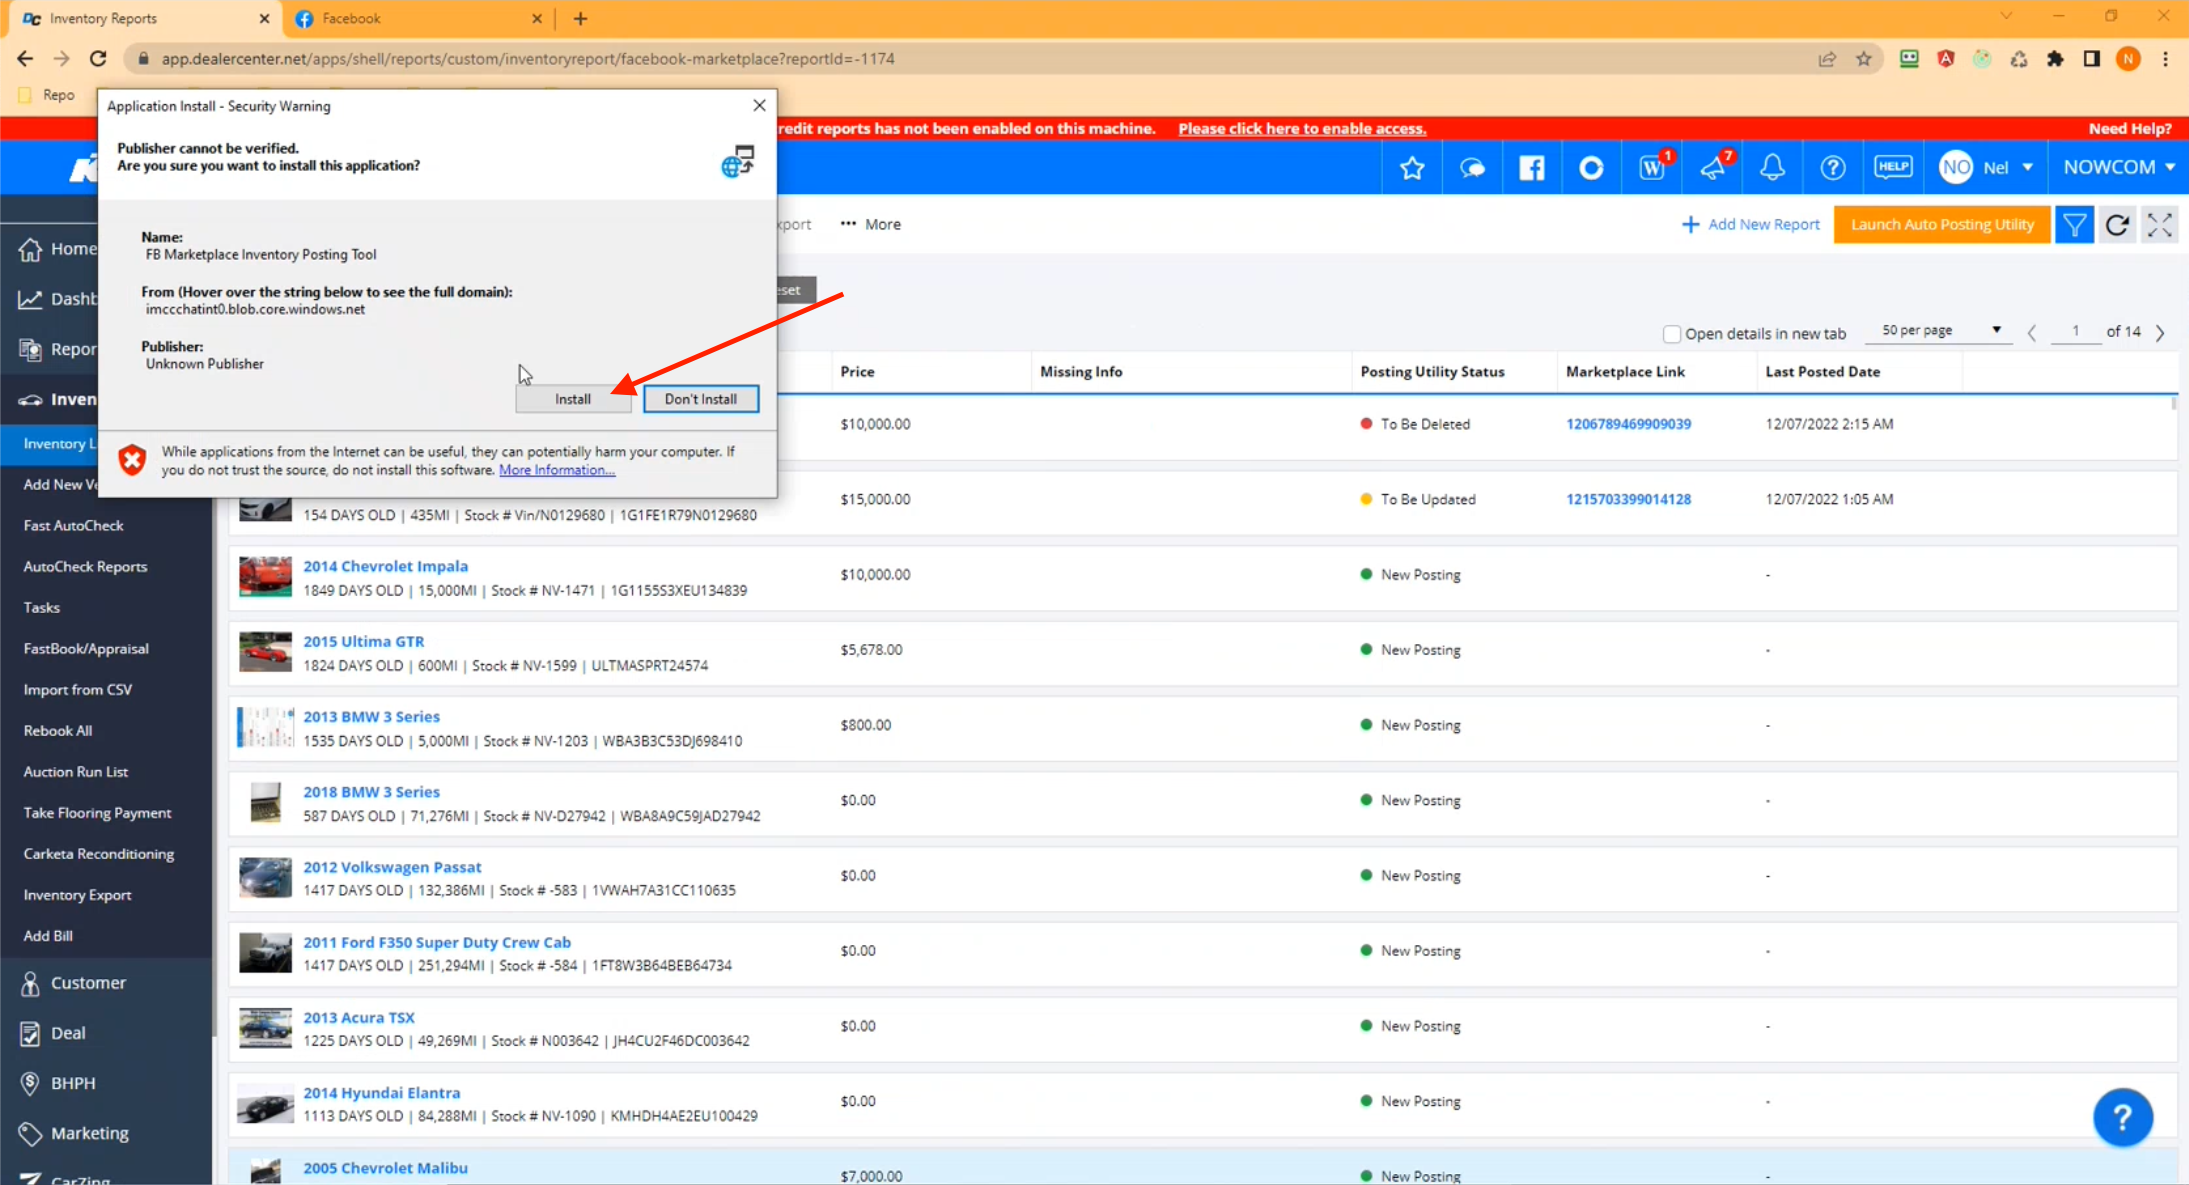Open the HELP monitor icon in header
This screenshot has height=1185, width=2189.
(1892, 167)
